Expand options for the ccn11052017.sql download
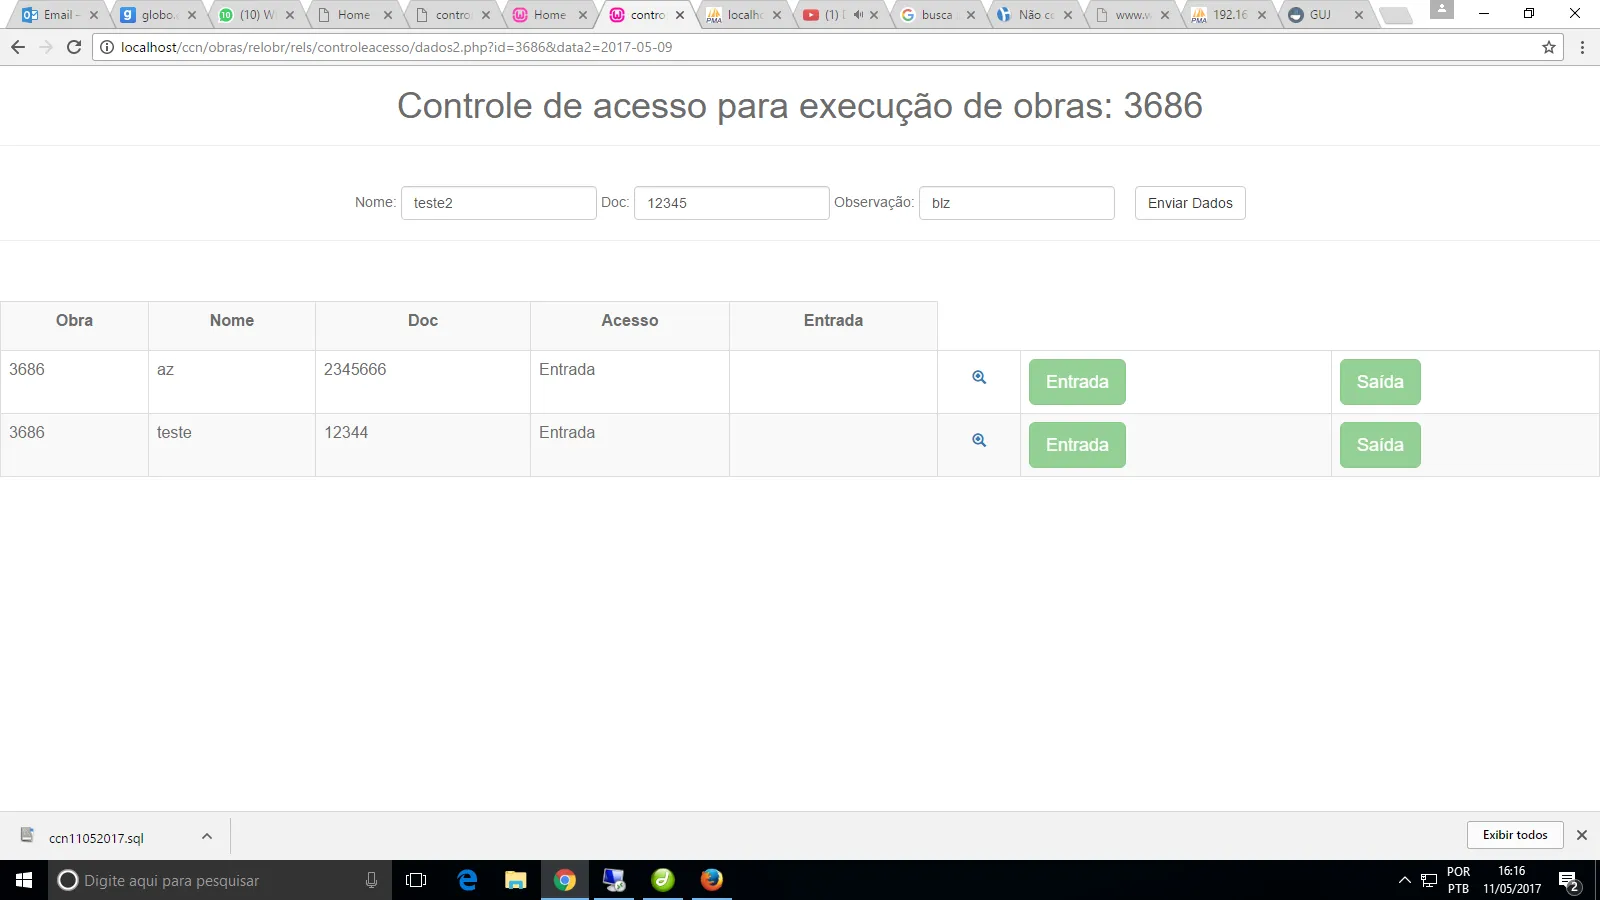 (207, 836)
